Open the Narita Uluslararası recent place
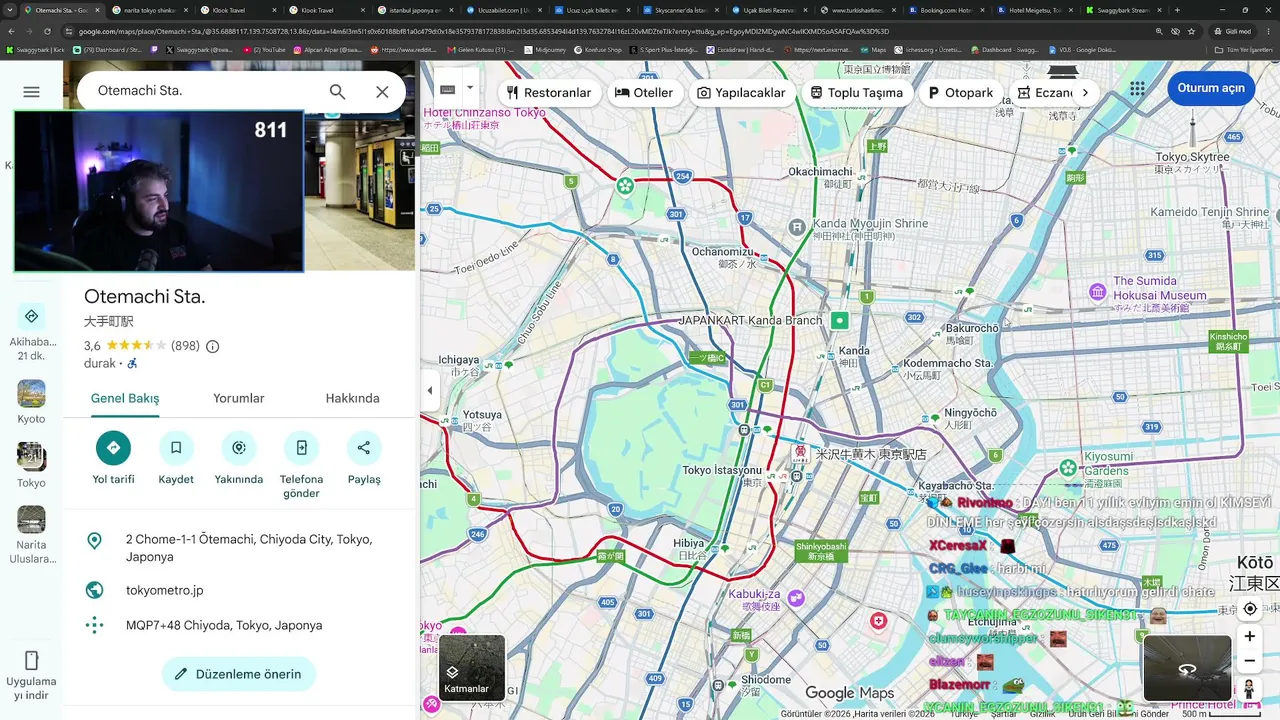Image resolution: width=1280 pixels, height=720 pixels. 31,535
